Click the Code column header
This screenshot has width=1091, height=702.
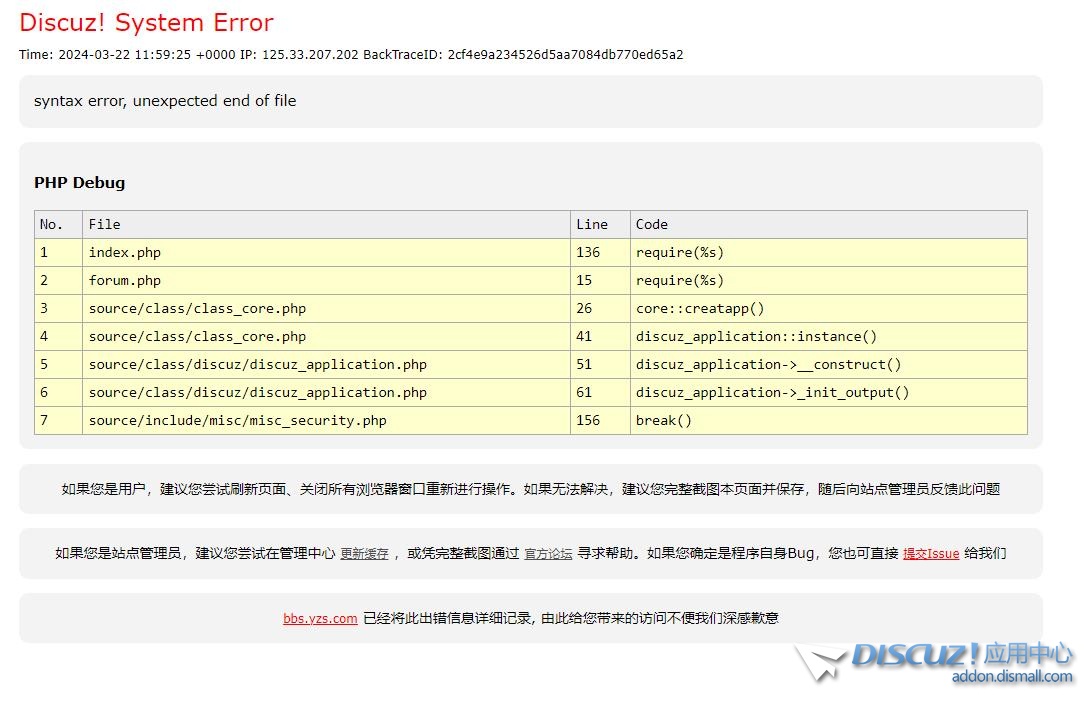652,225
